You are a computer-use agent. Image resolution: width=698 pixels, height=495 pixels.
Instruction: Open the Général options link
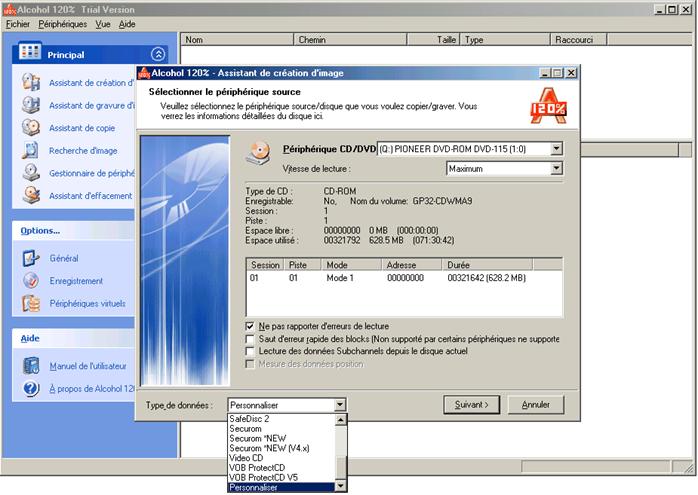[x=64, y=258]
